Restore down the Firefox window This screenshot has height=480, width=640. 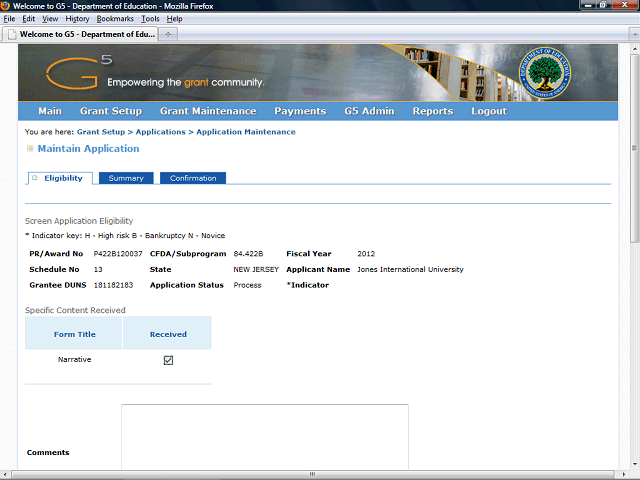603,5
